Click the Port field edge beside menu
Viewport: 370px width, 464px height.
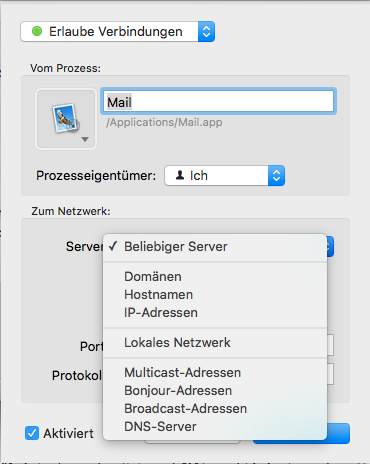pyautogui.click(x=330, y=345)
